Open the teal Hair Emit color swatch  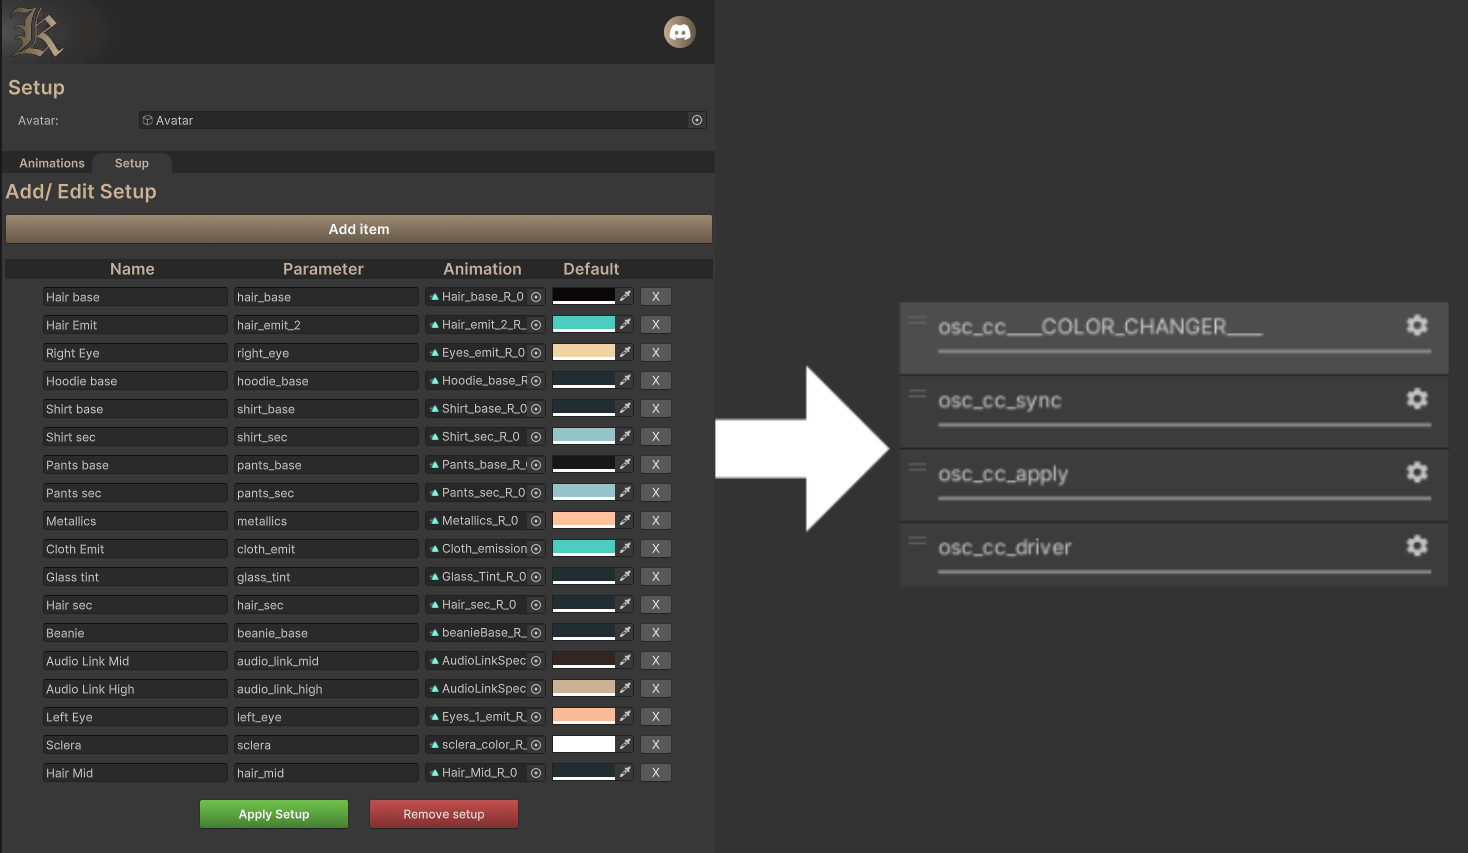pyautogui.click(x=584, y=324)
